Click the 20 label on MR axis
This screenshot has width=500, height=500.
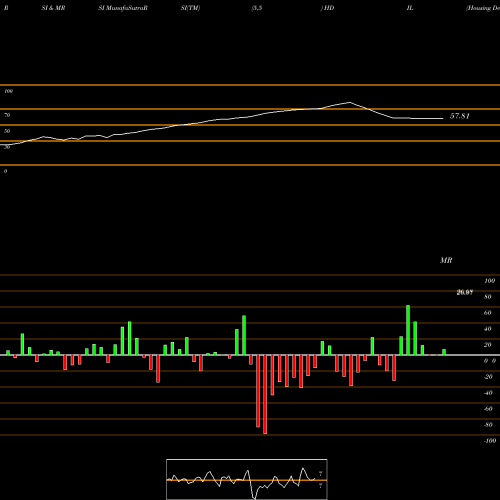click(488, 345)
